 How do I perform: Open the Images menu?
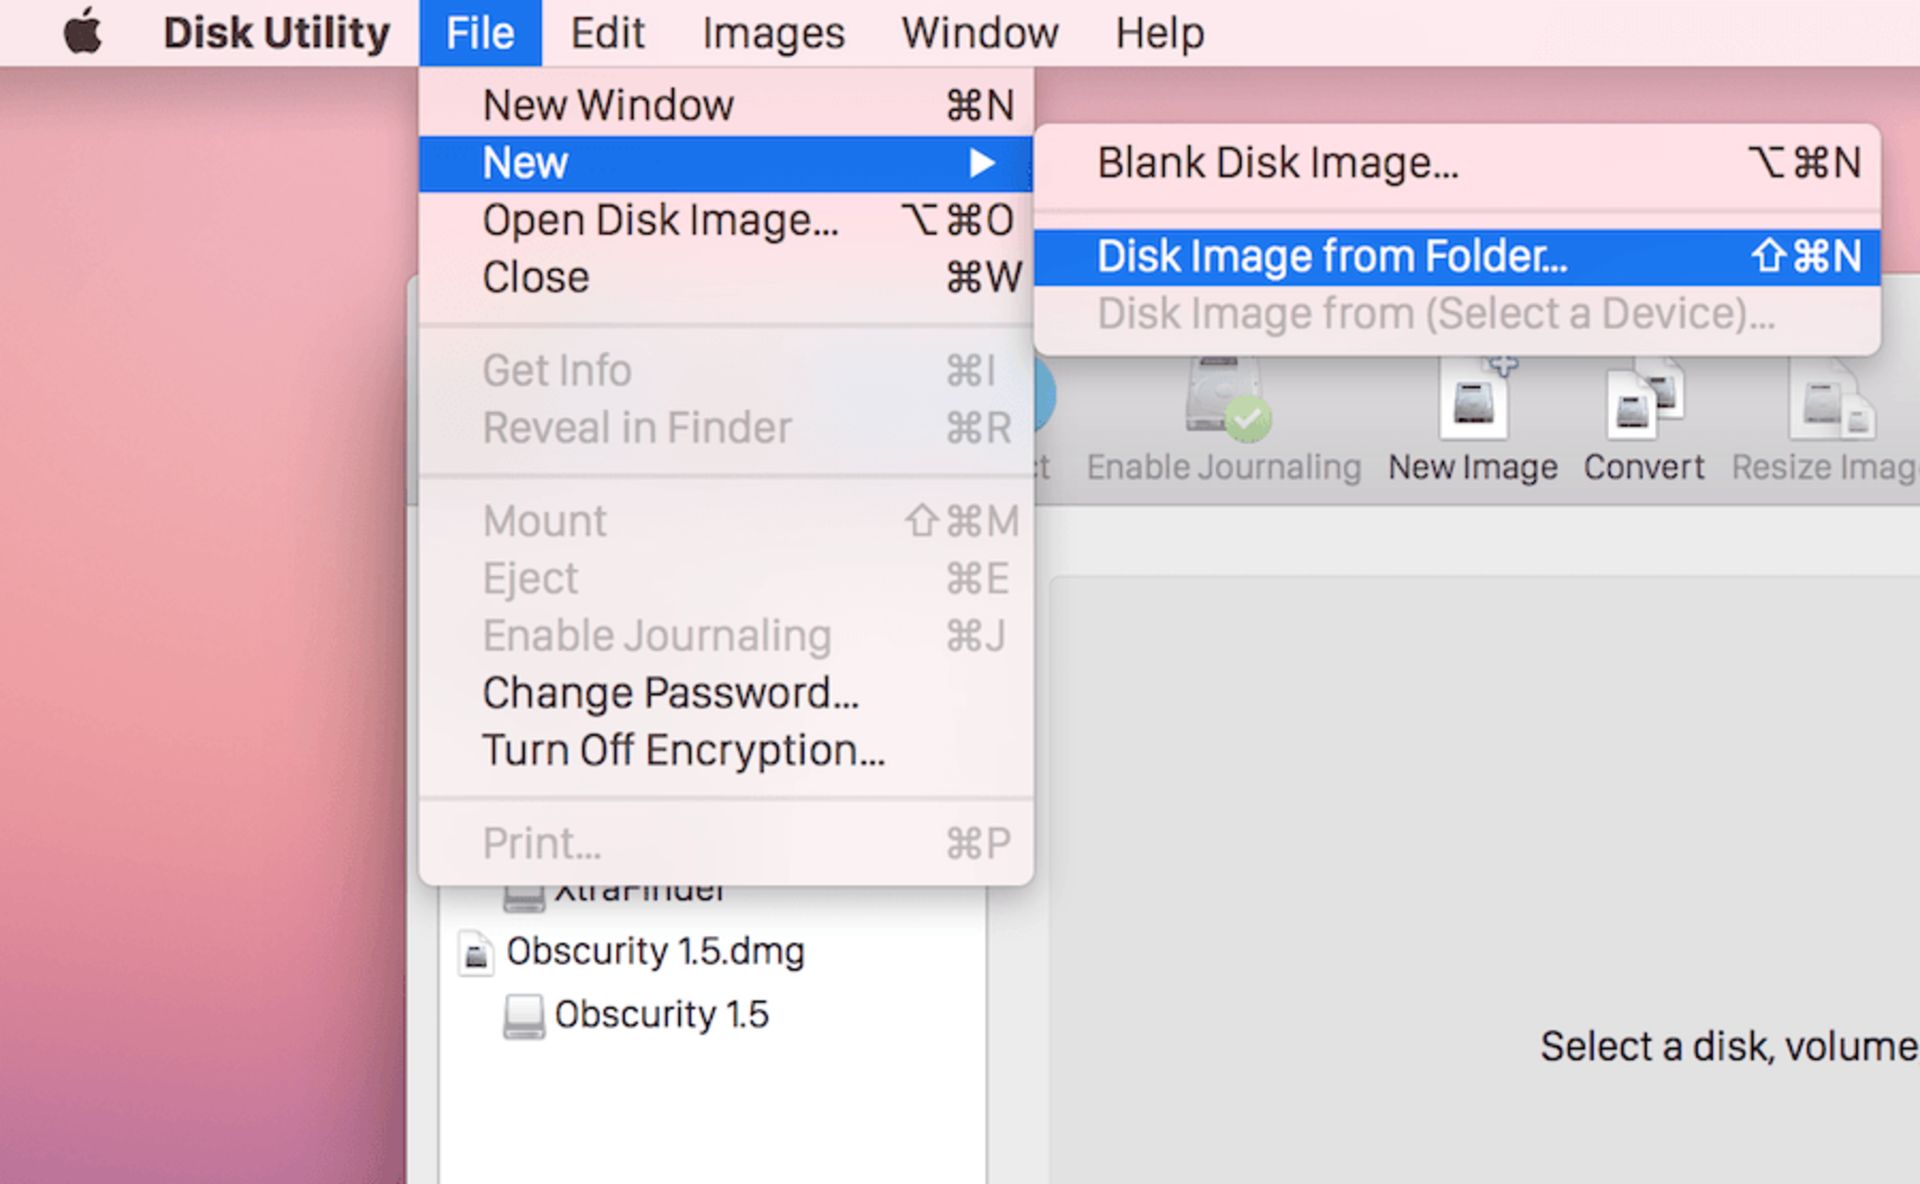(773, 33)
